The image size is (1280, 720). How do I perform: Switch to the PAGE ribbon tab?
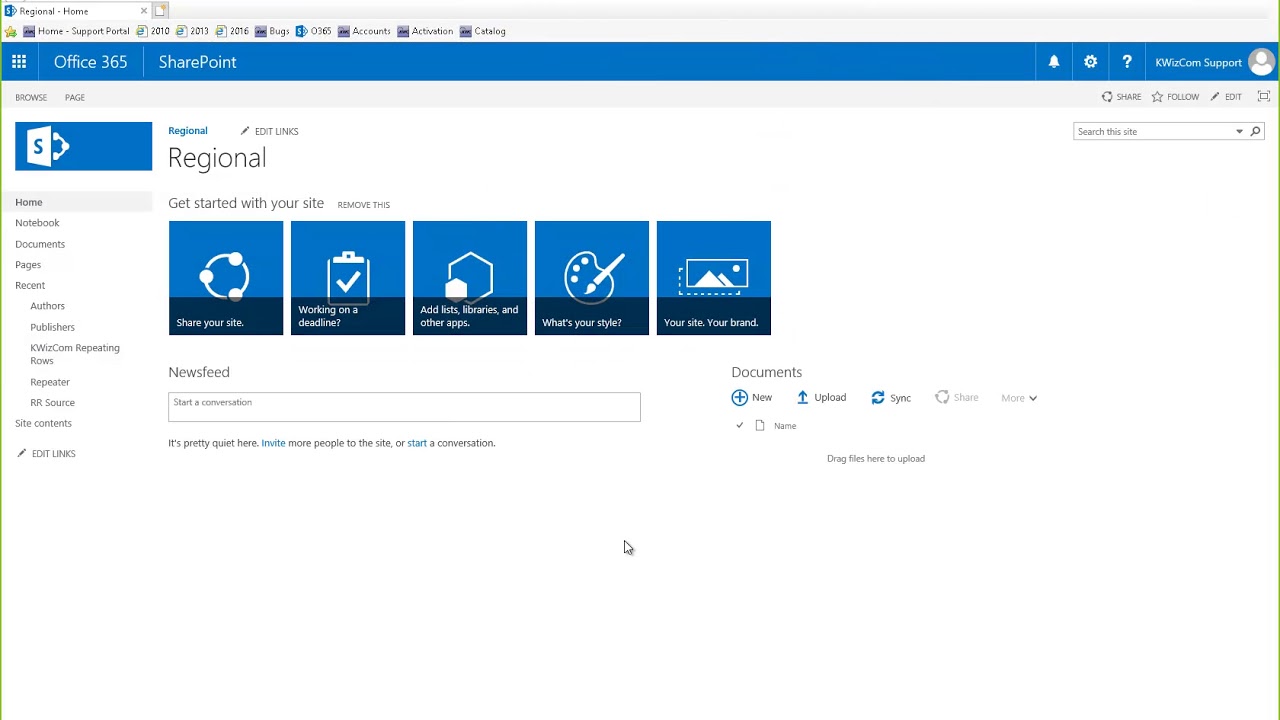click(75, 97)
